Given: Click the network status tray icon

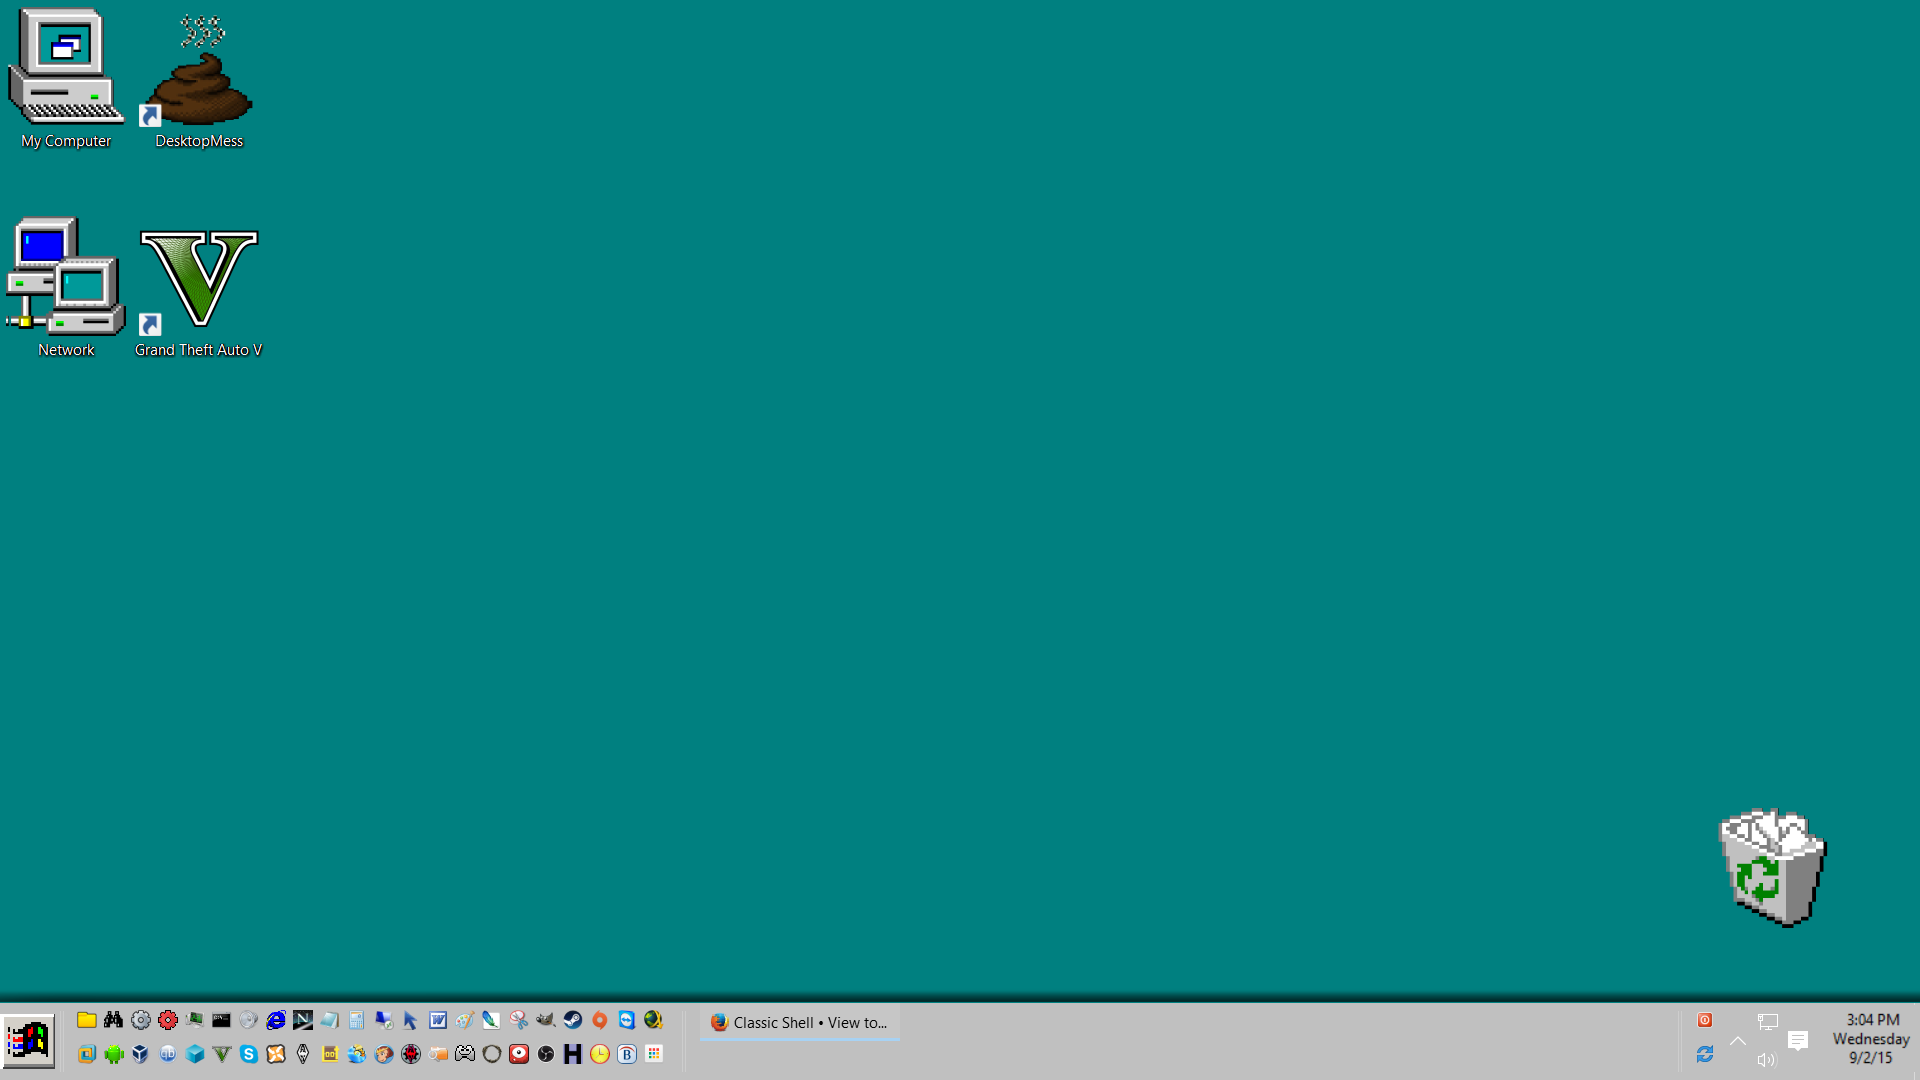Looking at the screenshot, I should click(1767, 1022).
